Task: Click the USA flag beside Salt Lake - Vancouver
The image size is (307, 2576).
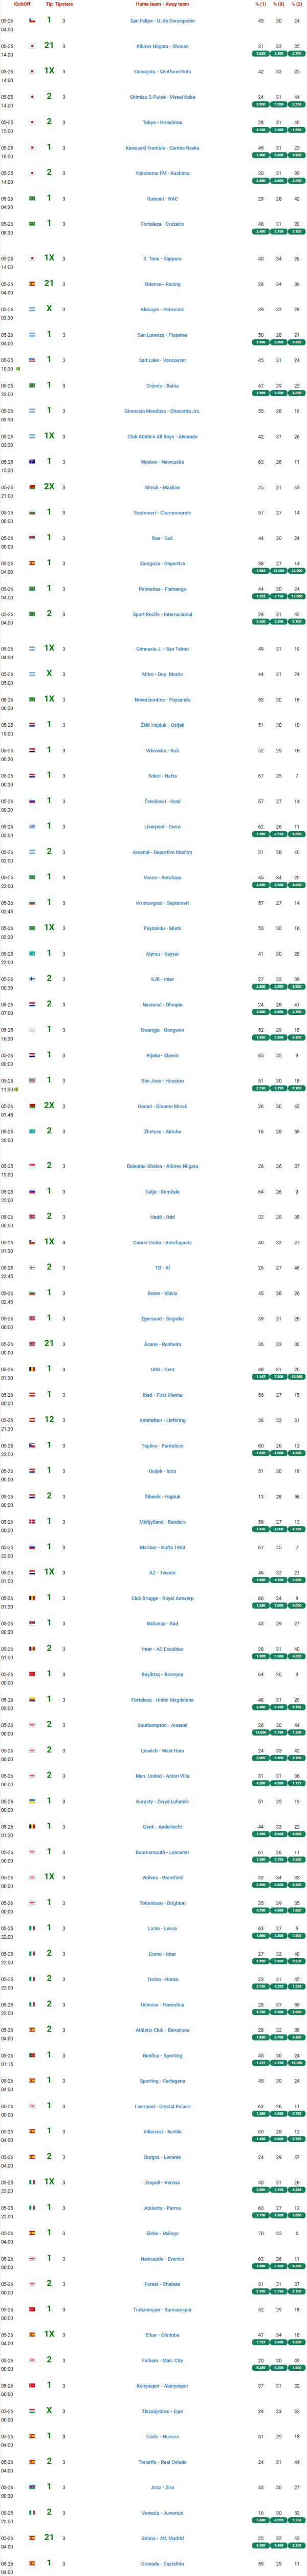Action: click(32, 360)
